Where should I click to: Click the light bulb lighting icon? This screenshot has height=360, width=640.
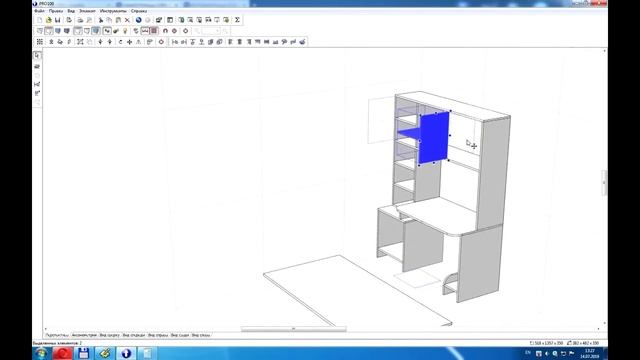click(125, 31)
